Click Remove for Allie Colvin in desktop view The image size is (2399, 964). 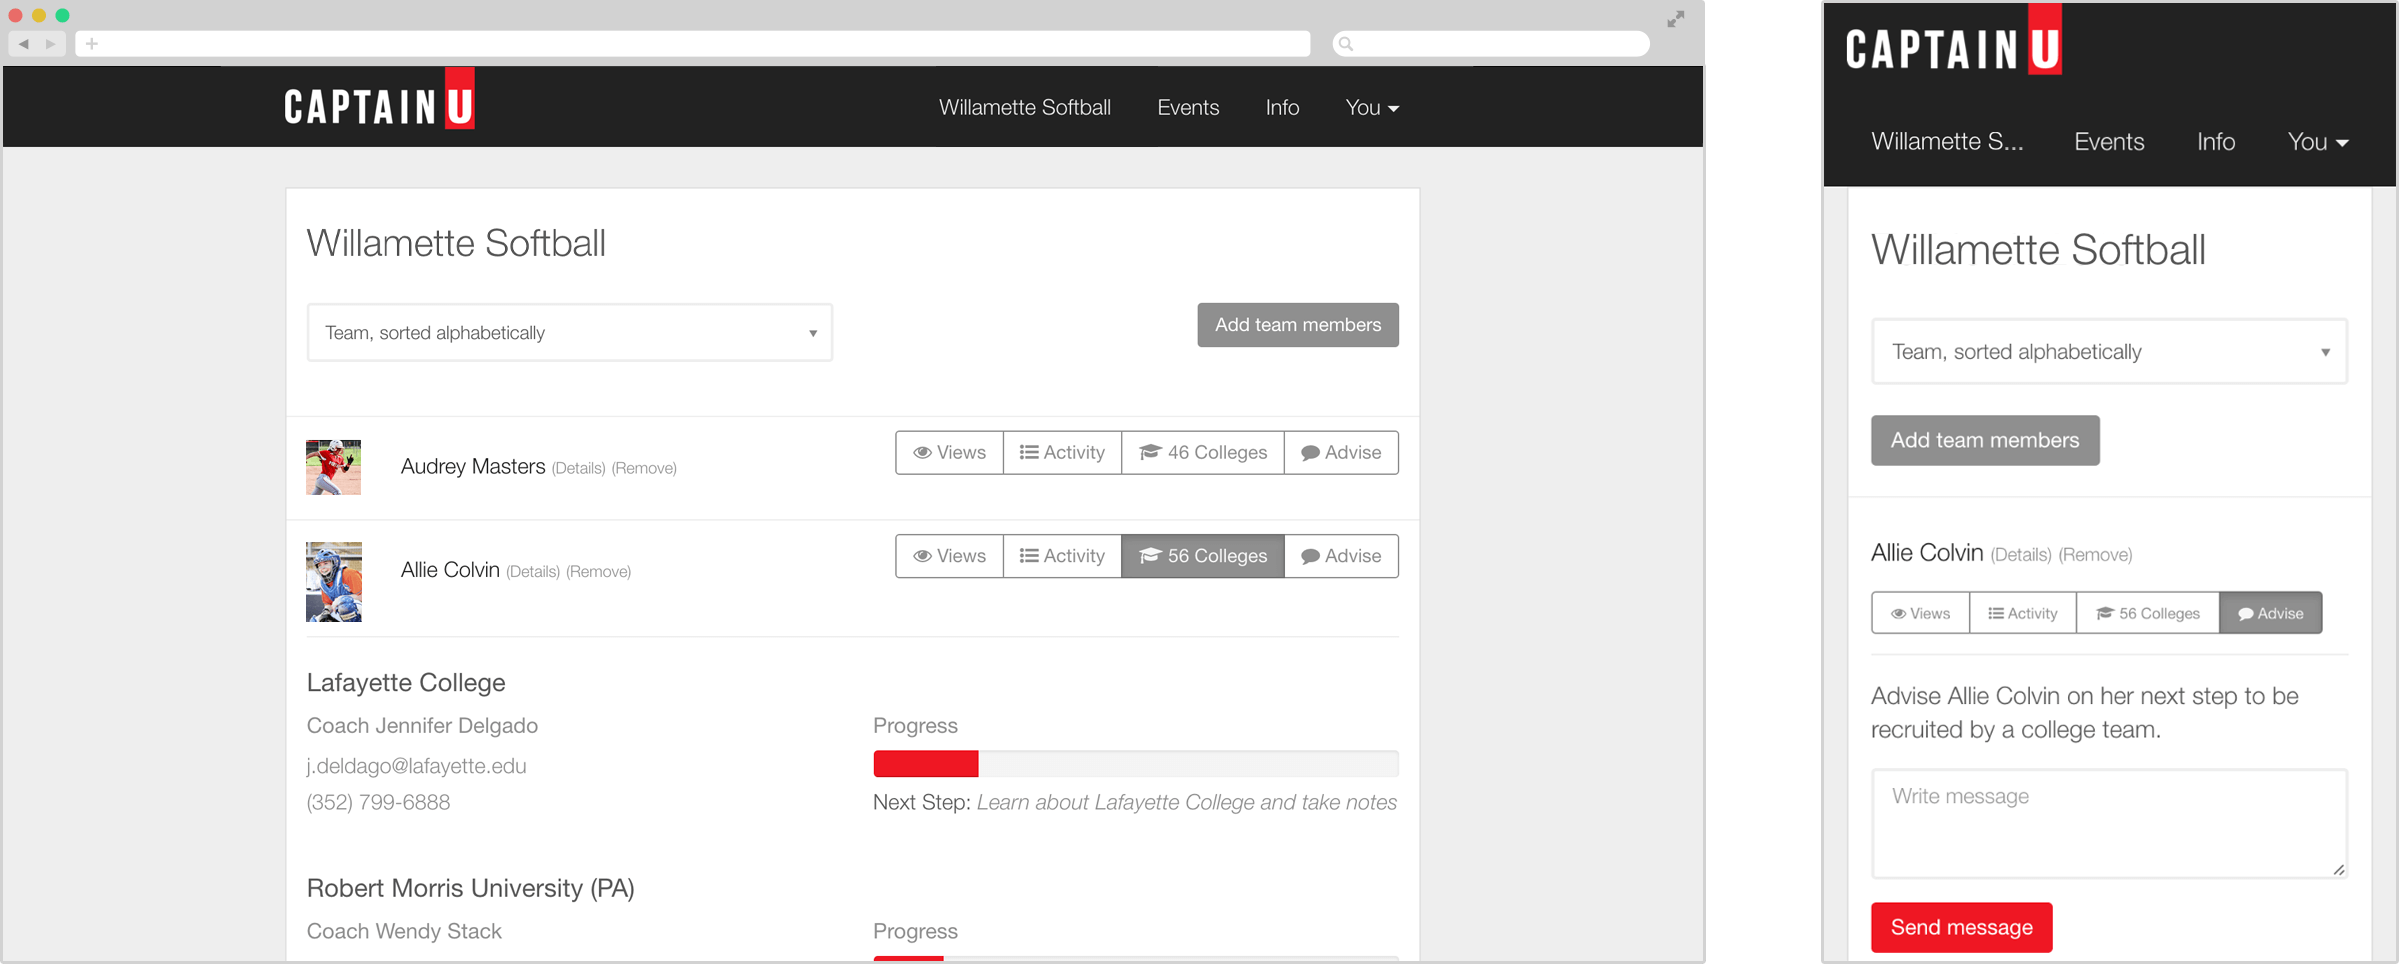tap(598, 572)
